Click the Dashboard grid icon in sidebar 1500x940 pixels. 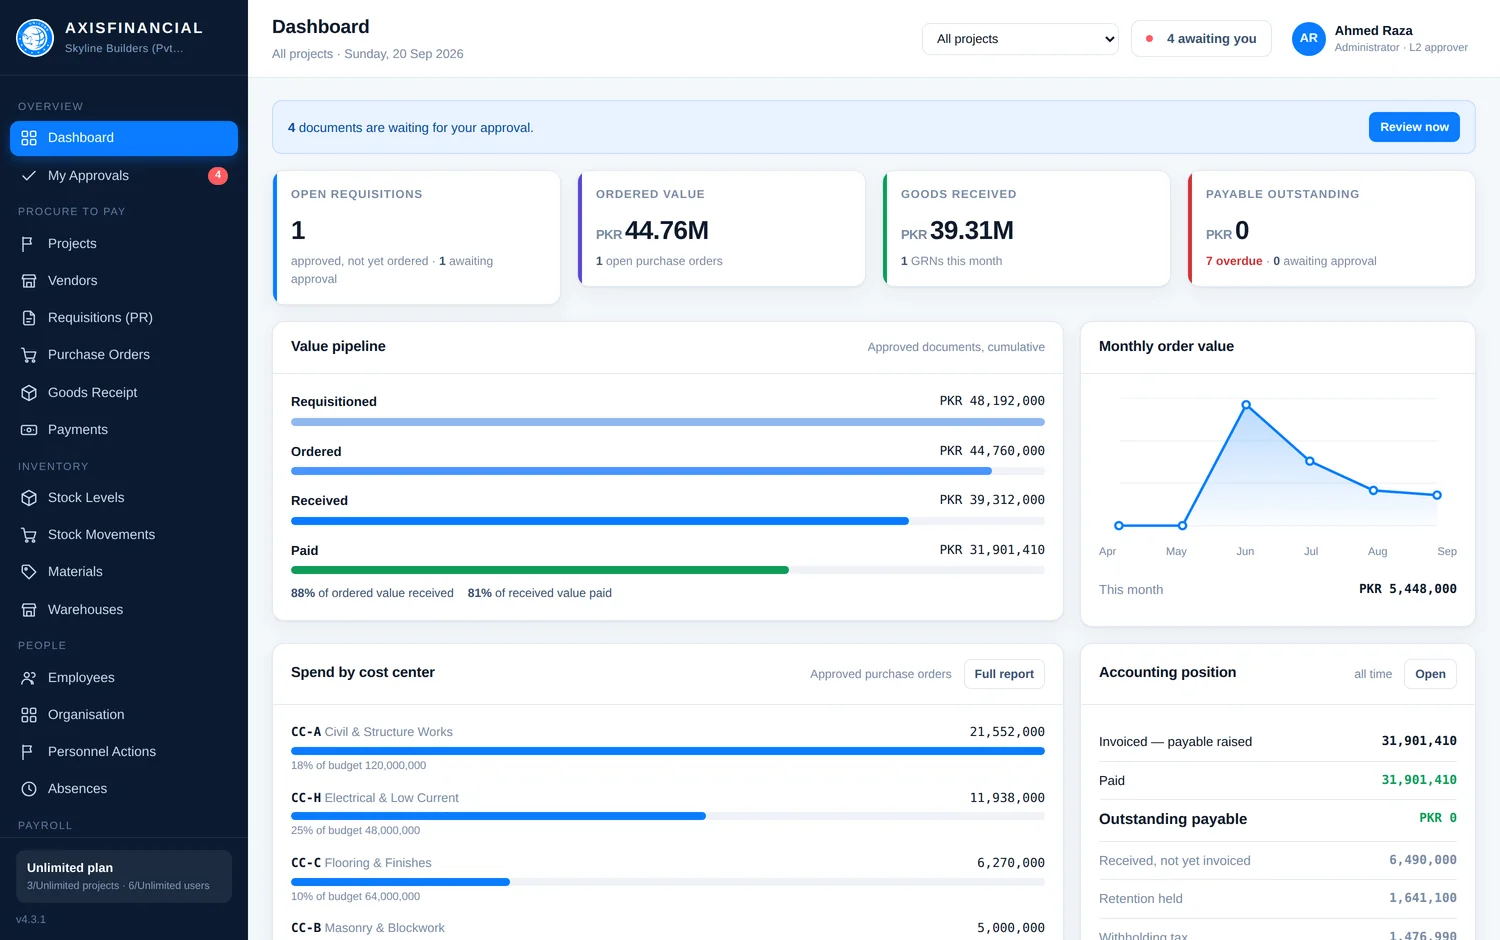click(x=29, y=138)
